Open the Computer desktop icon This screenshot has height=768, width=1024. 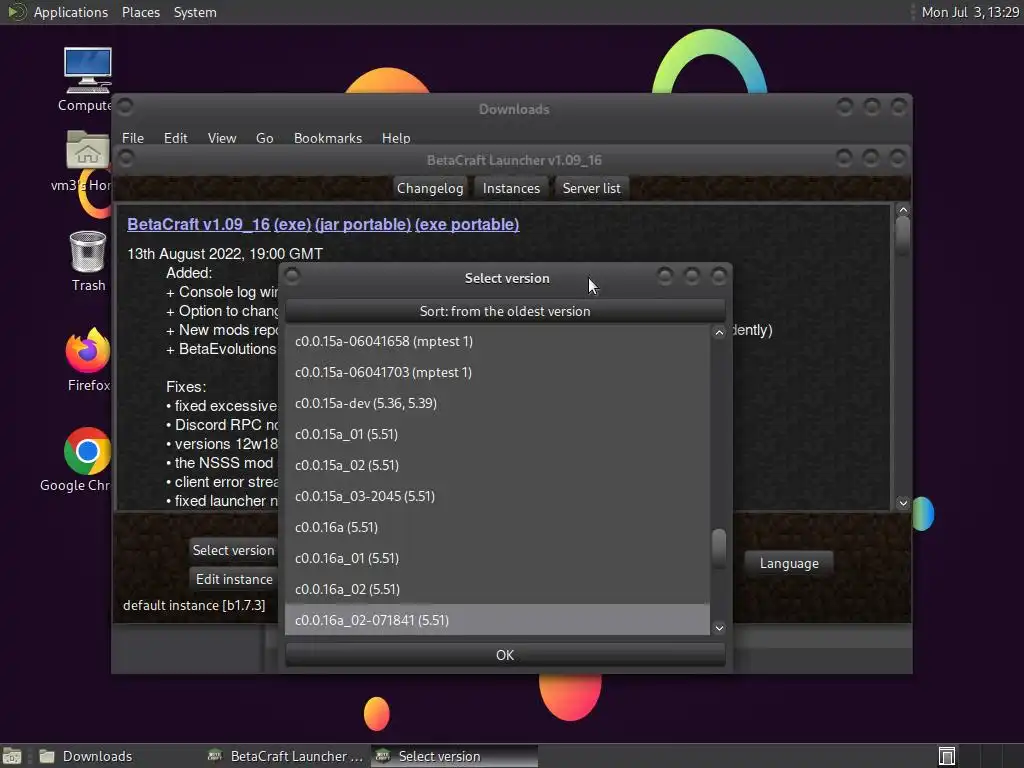(87, 71)
